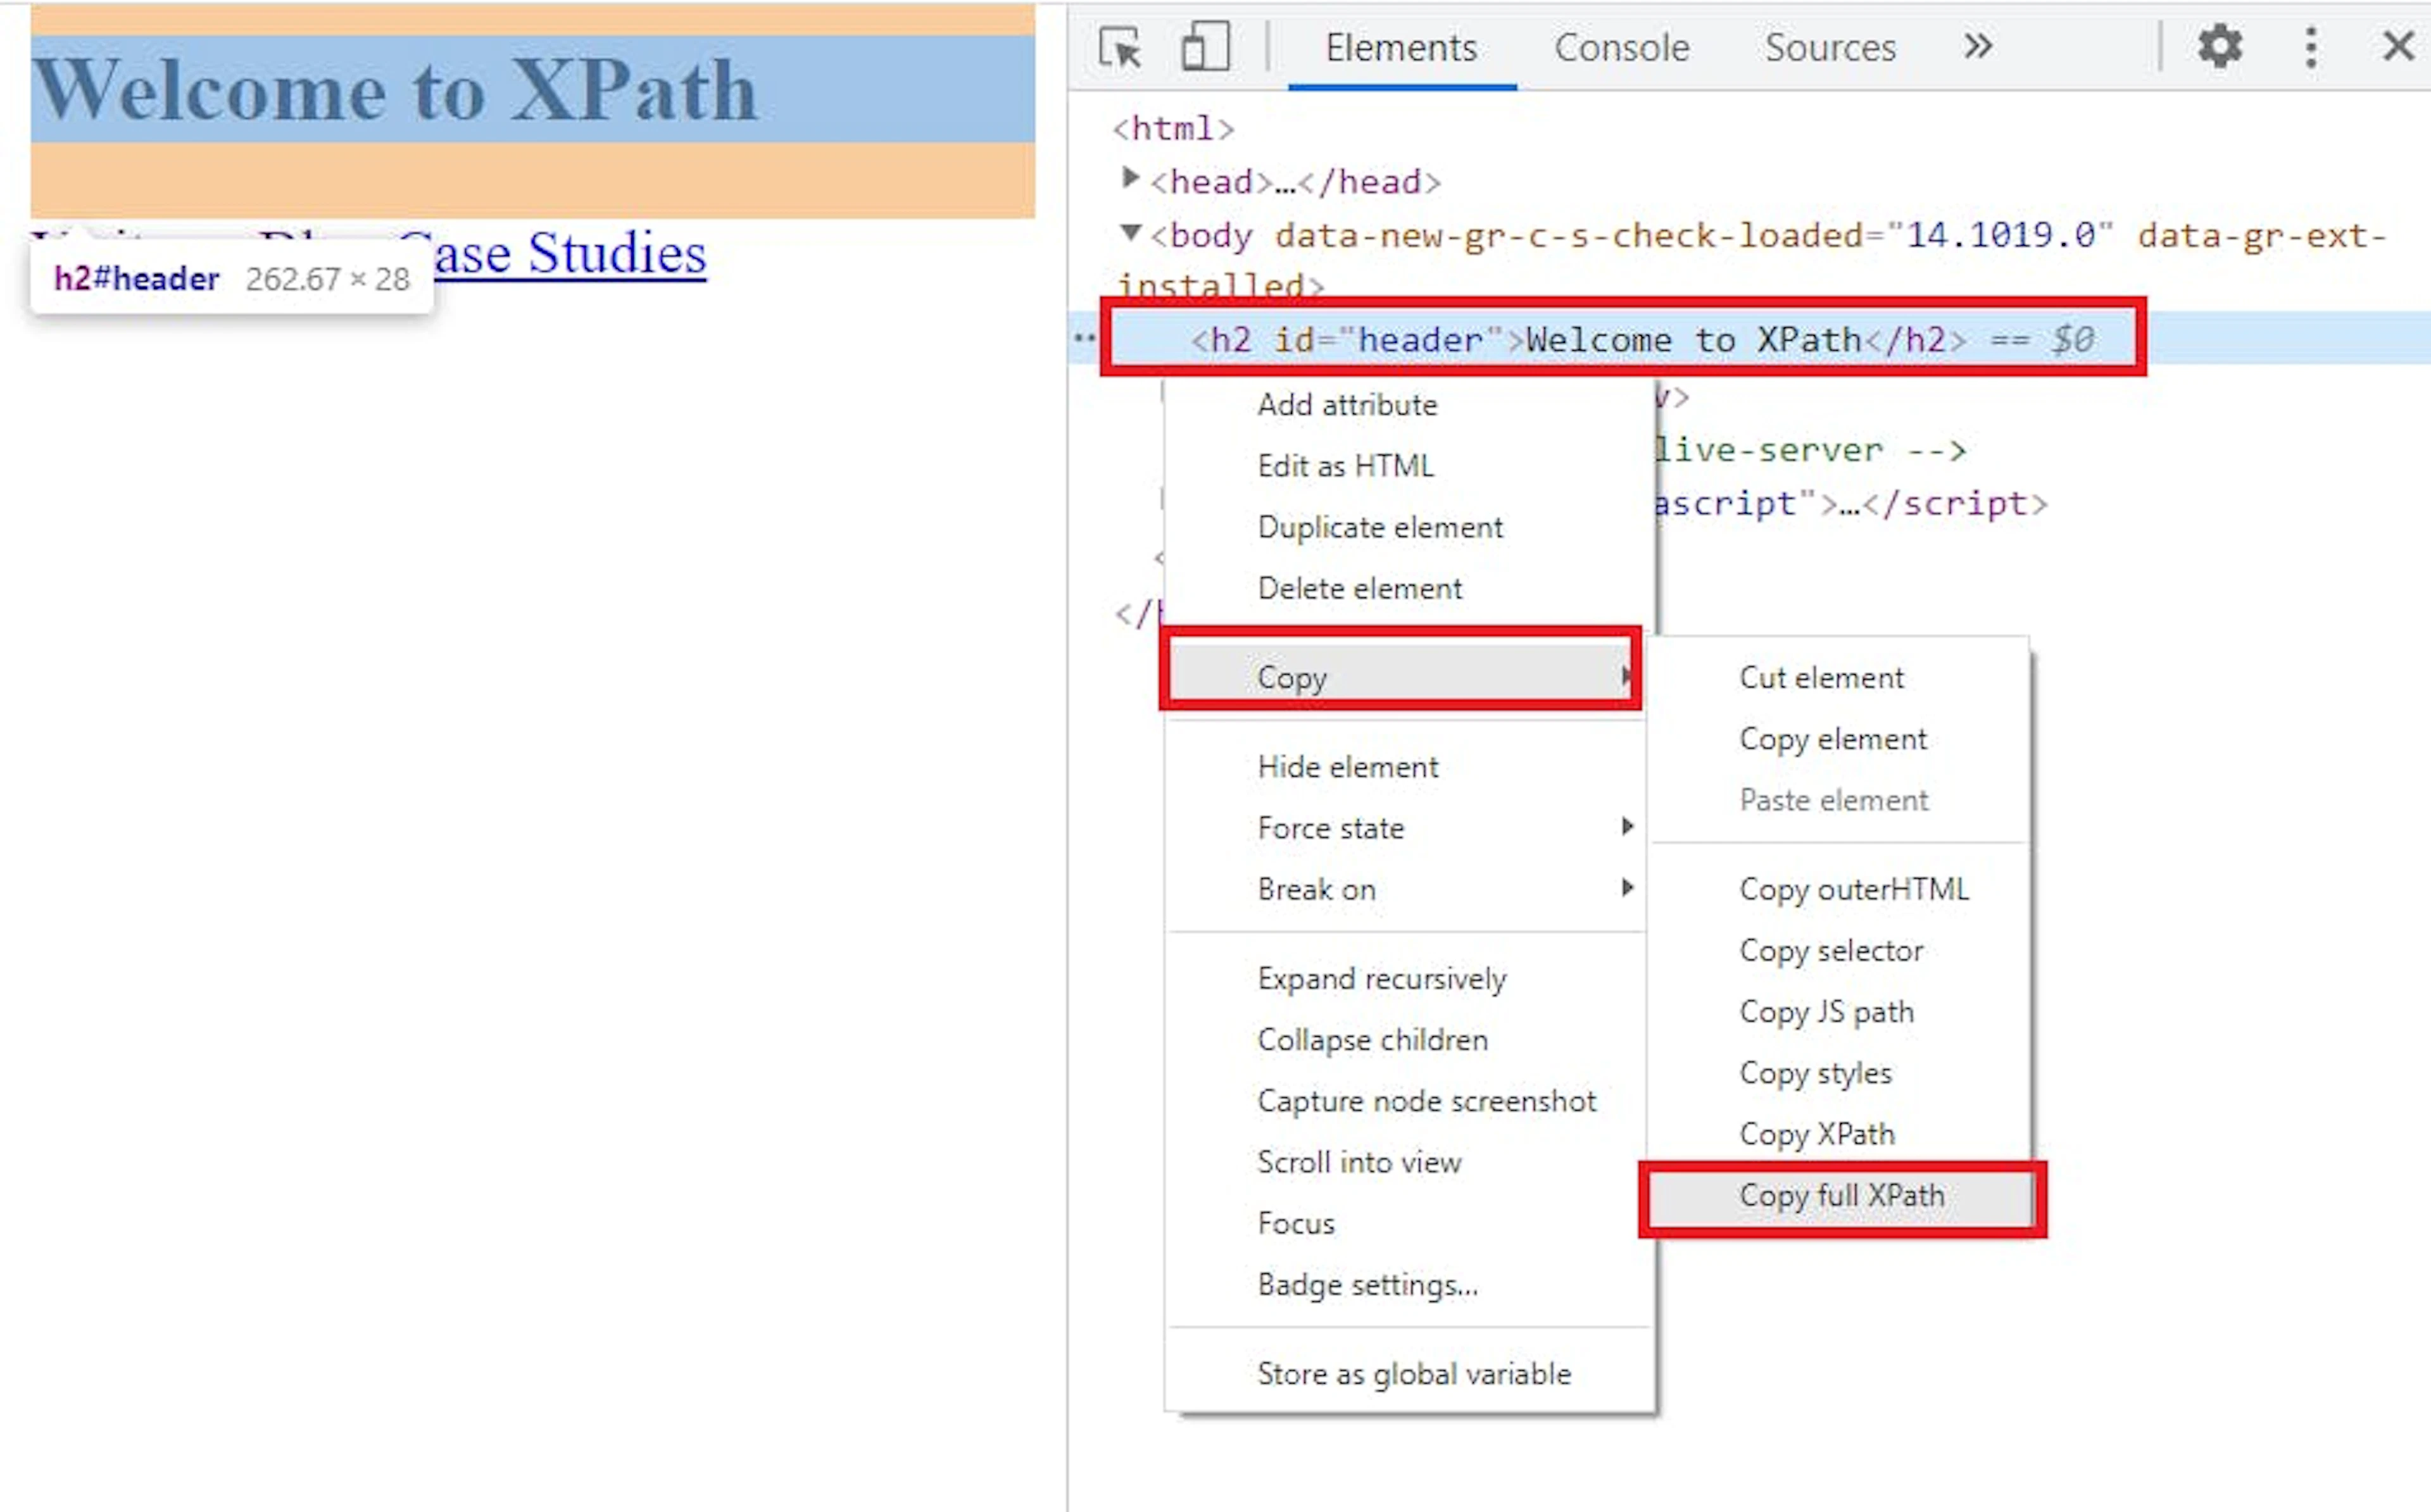Close the DevTools panel
The height and width of the screenshot is (1512, 2431).
point(2398,46)
